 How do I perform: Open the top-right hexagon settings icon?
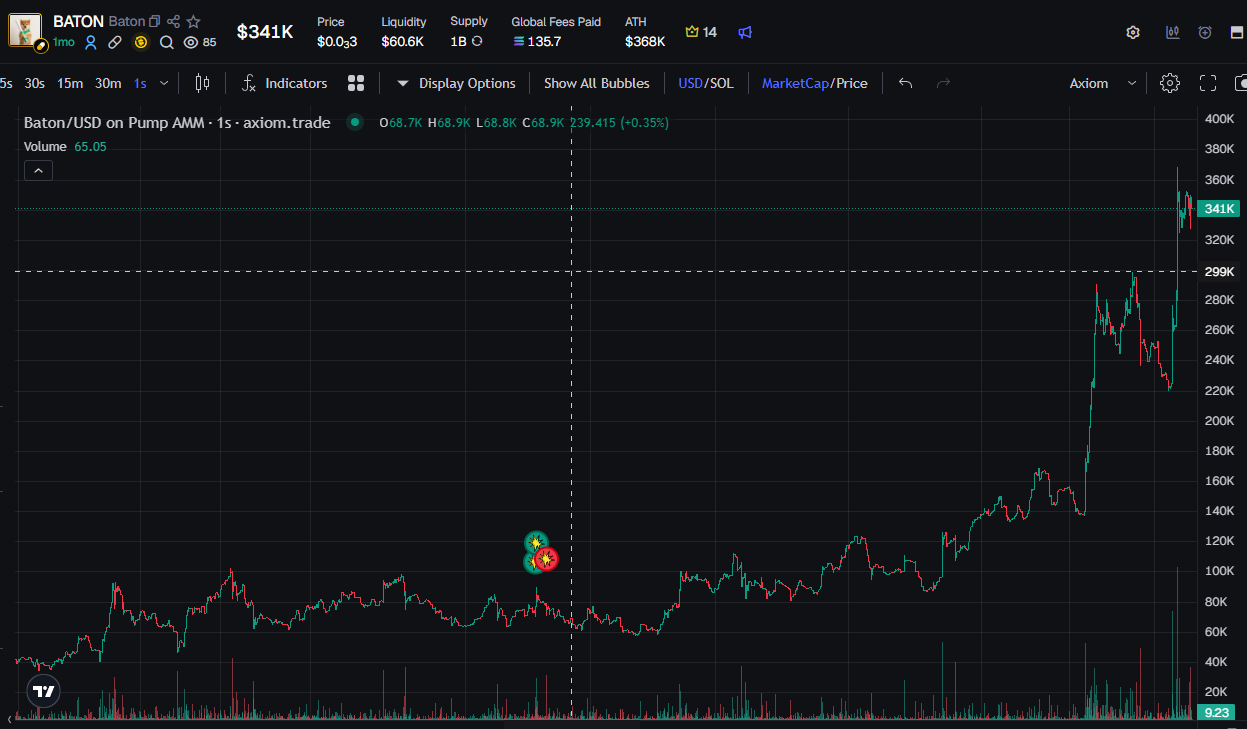pos(1133,32)
